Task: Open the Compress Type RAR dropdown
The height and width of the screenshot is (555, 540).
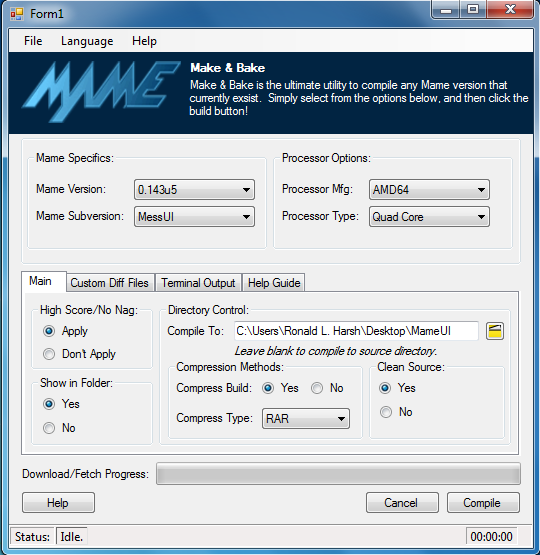Action: pos(306,418)
